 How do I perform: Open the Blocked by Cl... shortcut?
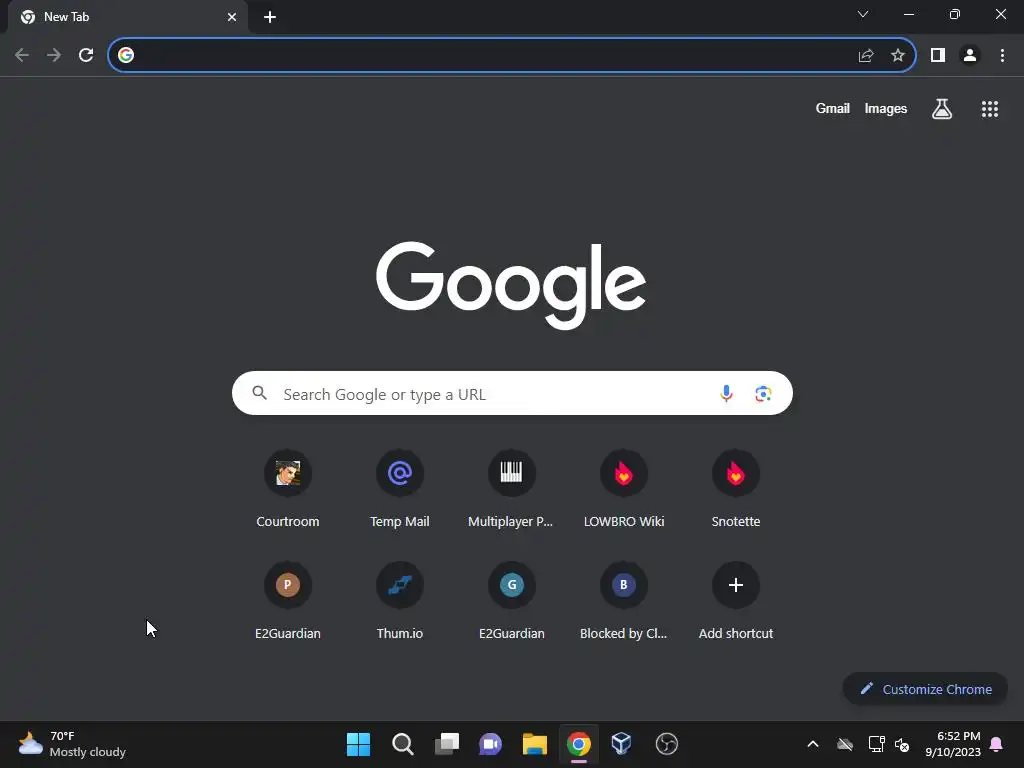[x=624, y=600]
